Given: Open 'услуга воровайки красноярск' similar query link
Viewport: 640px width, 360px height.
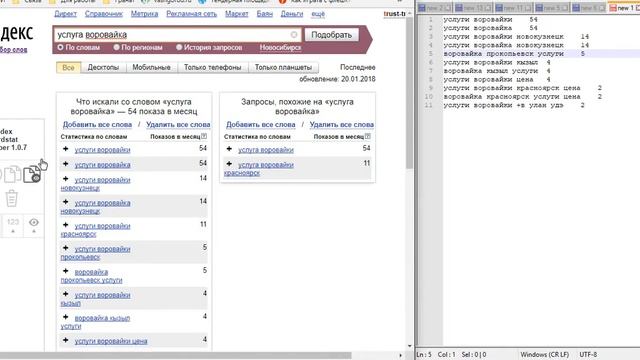Looking at the screenshot, I should pyautogui.click(x=259, y=169).
